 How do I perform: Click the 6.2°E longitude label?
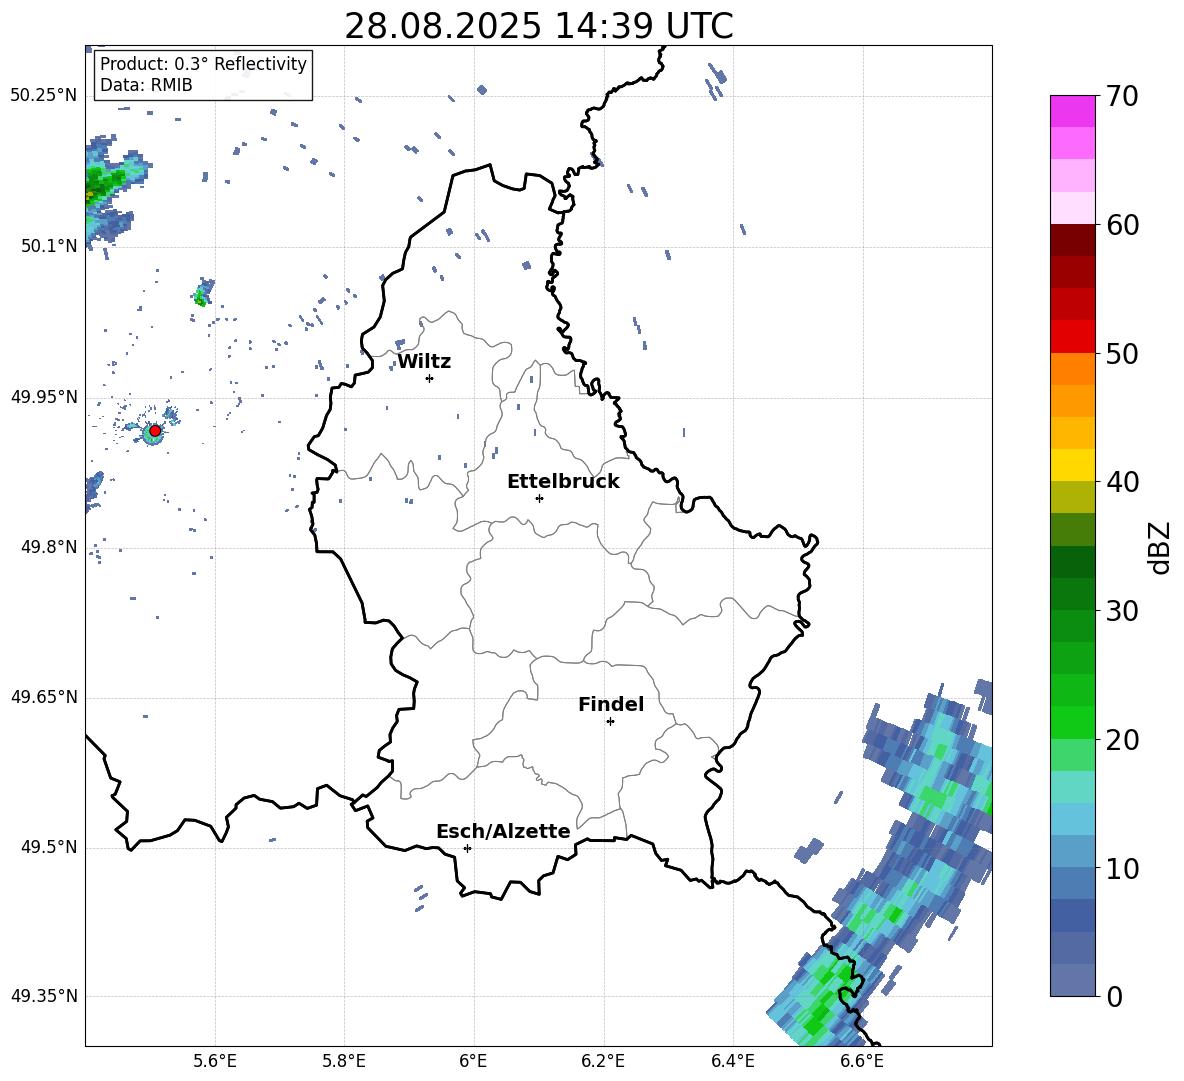[603, 1061]
